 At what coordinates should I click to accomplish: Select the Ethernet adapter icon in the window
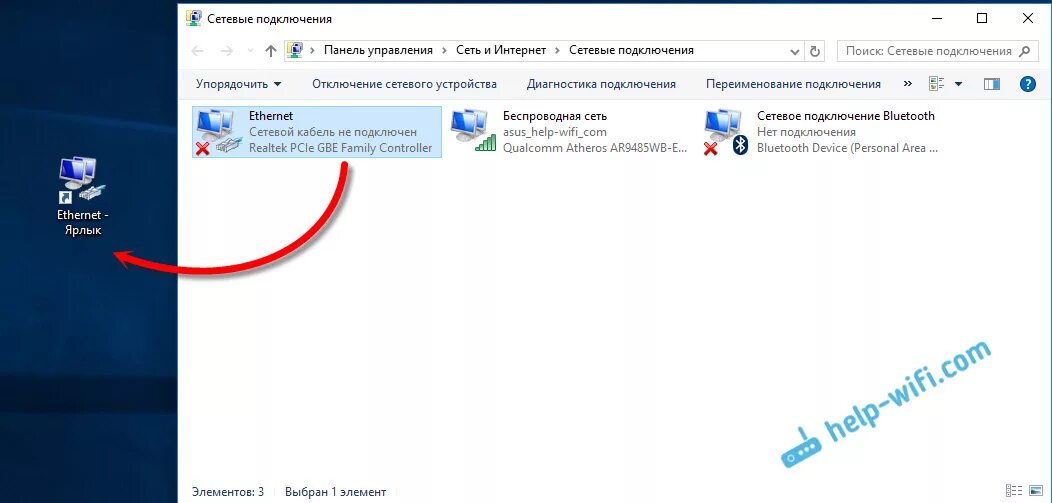click(x=217, y=132)
